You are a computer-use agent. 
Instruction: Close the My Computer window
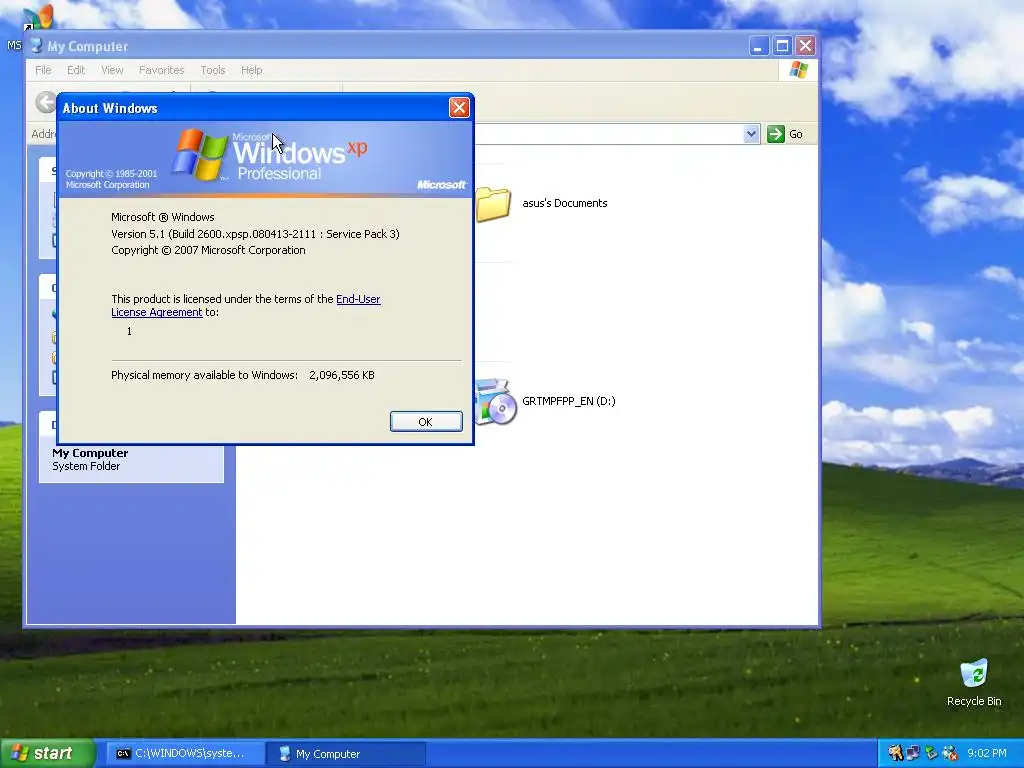805,46
